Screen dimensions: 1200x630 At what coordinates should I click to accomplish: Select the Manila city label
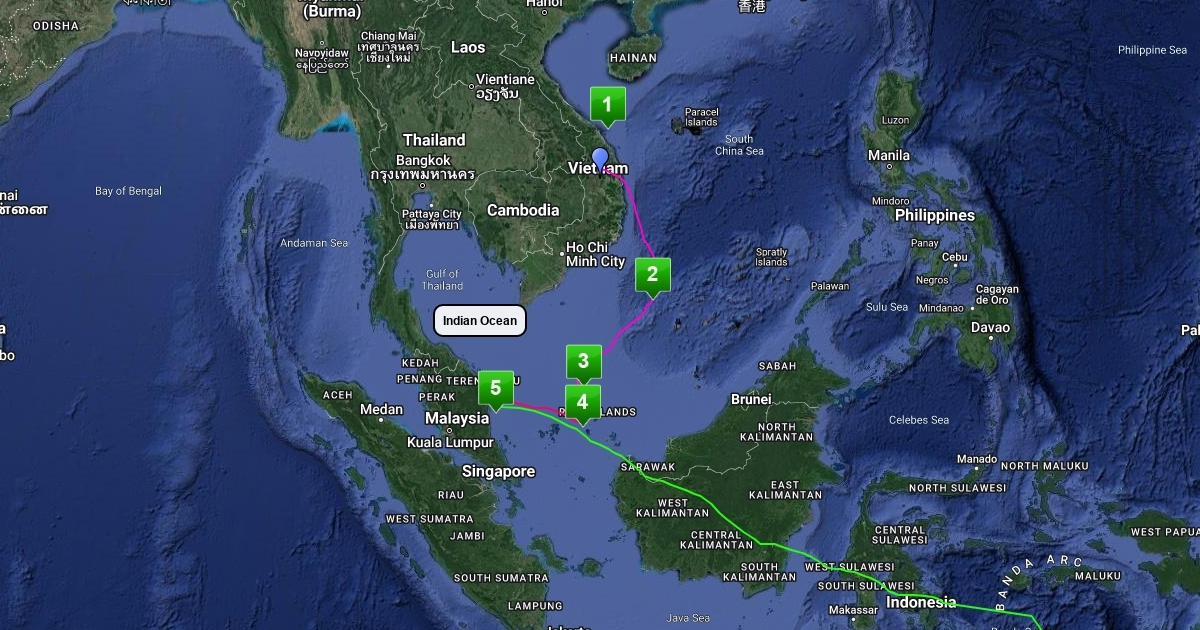pyautogui.click(x=889, y=156)
